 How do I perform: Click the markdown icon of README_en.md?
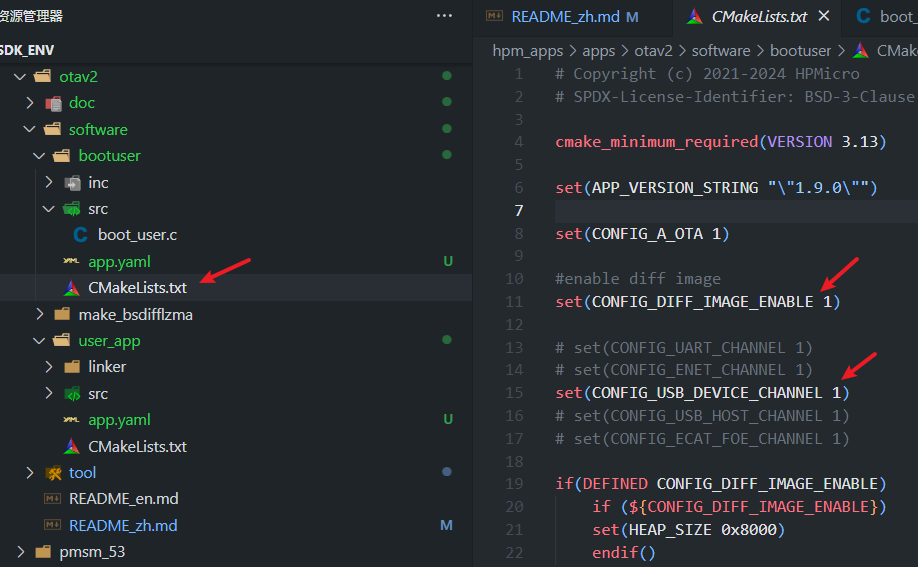click(x=53, y=498)
